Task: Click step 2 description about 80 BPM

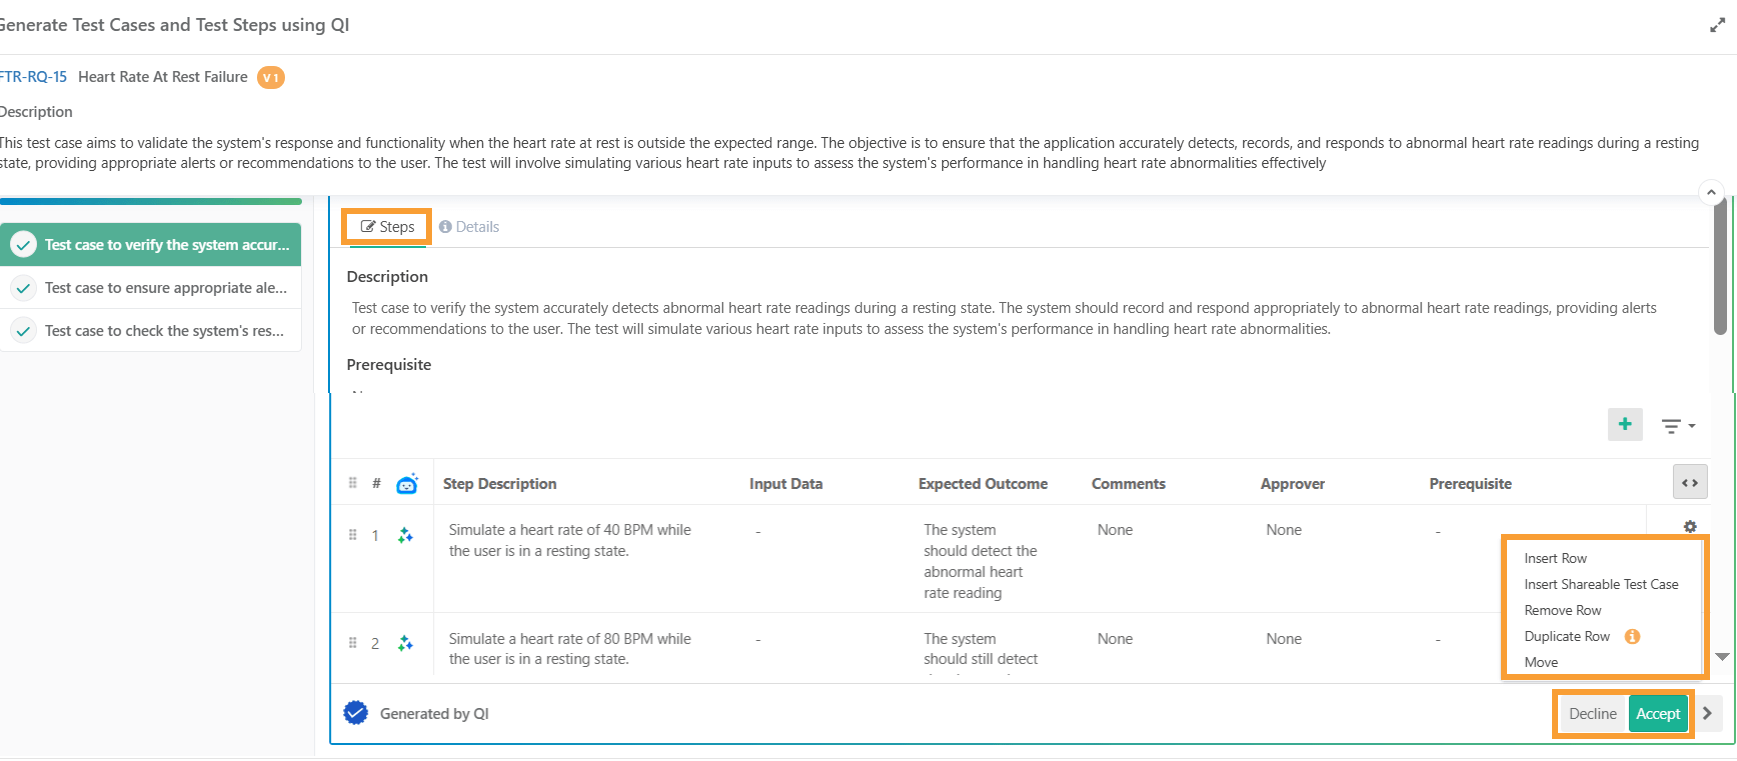Action: [570, 649]
